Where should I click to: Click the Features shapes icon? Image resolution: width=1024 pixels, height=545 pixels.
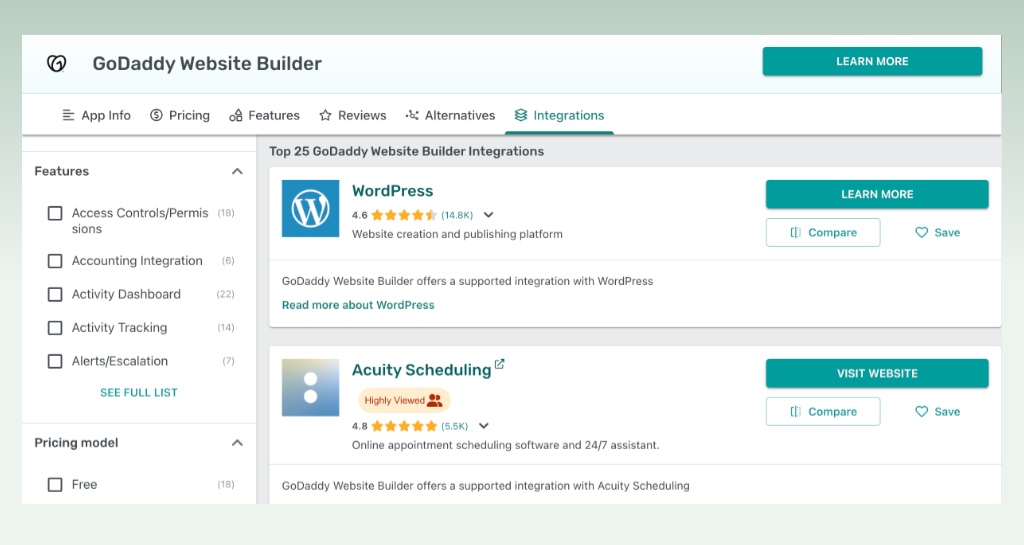pyautogui.click(x=236, y=116)
